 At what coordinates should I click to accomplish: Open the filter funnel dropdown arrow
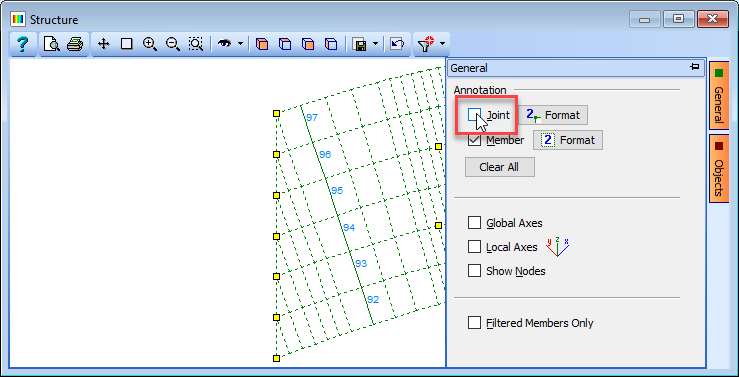point(443,44)
